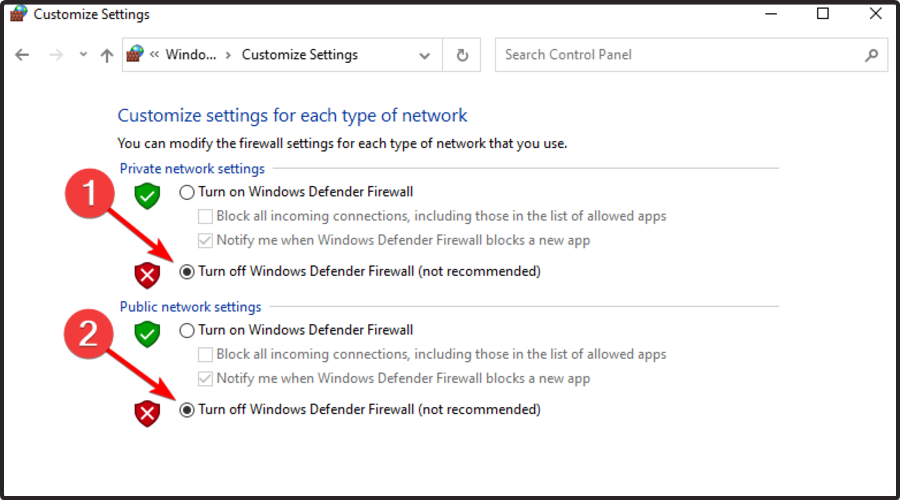Click the Back navigation arrow

tap(22, 56)
